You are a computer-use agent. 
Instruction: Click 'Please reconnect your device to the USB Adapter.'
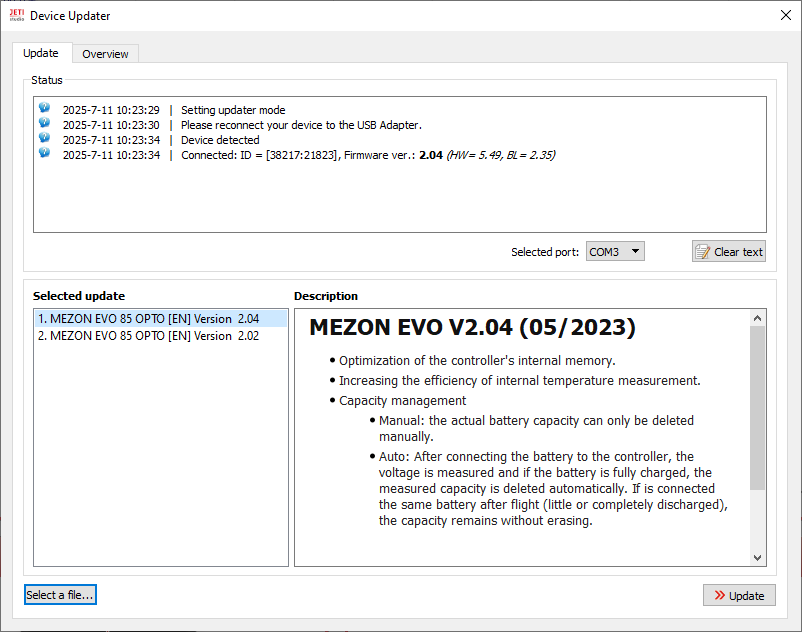tap(301, 125)
